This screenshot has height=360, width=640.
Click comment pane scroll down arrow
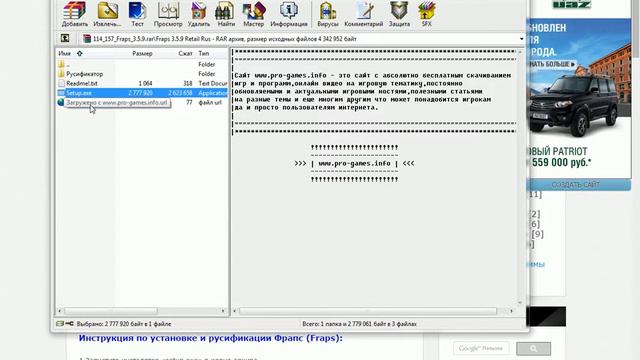520,303
